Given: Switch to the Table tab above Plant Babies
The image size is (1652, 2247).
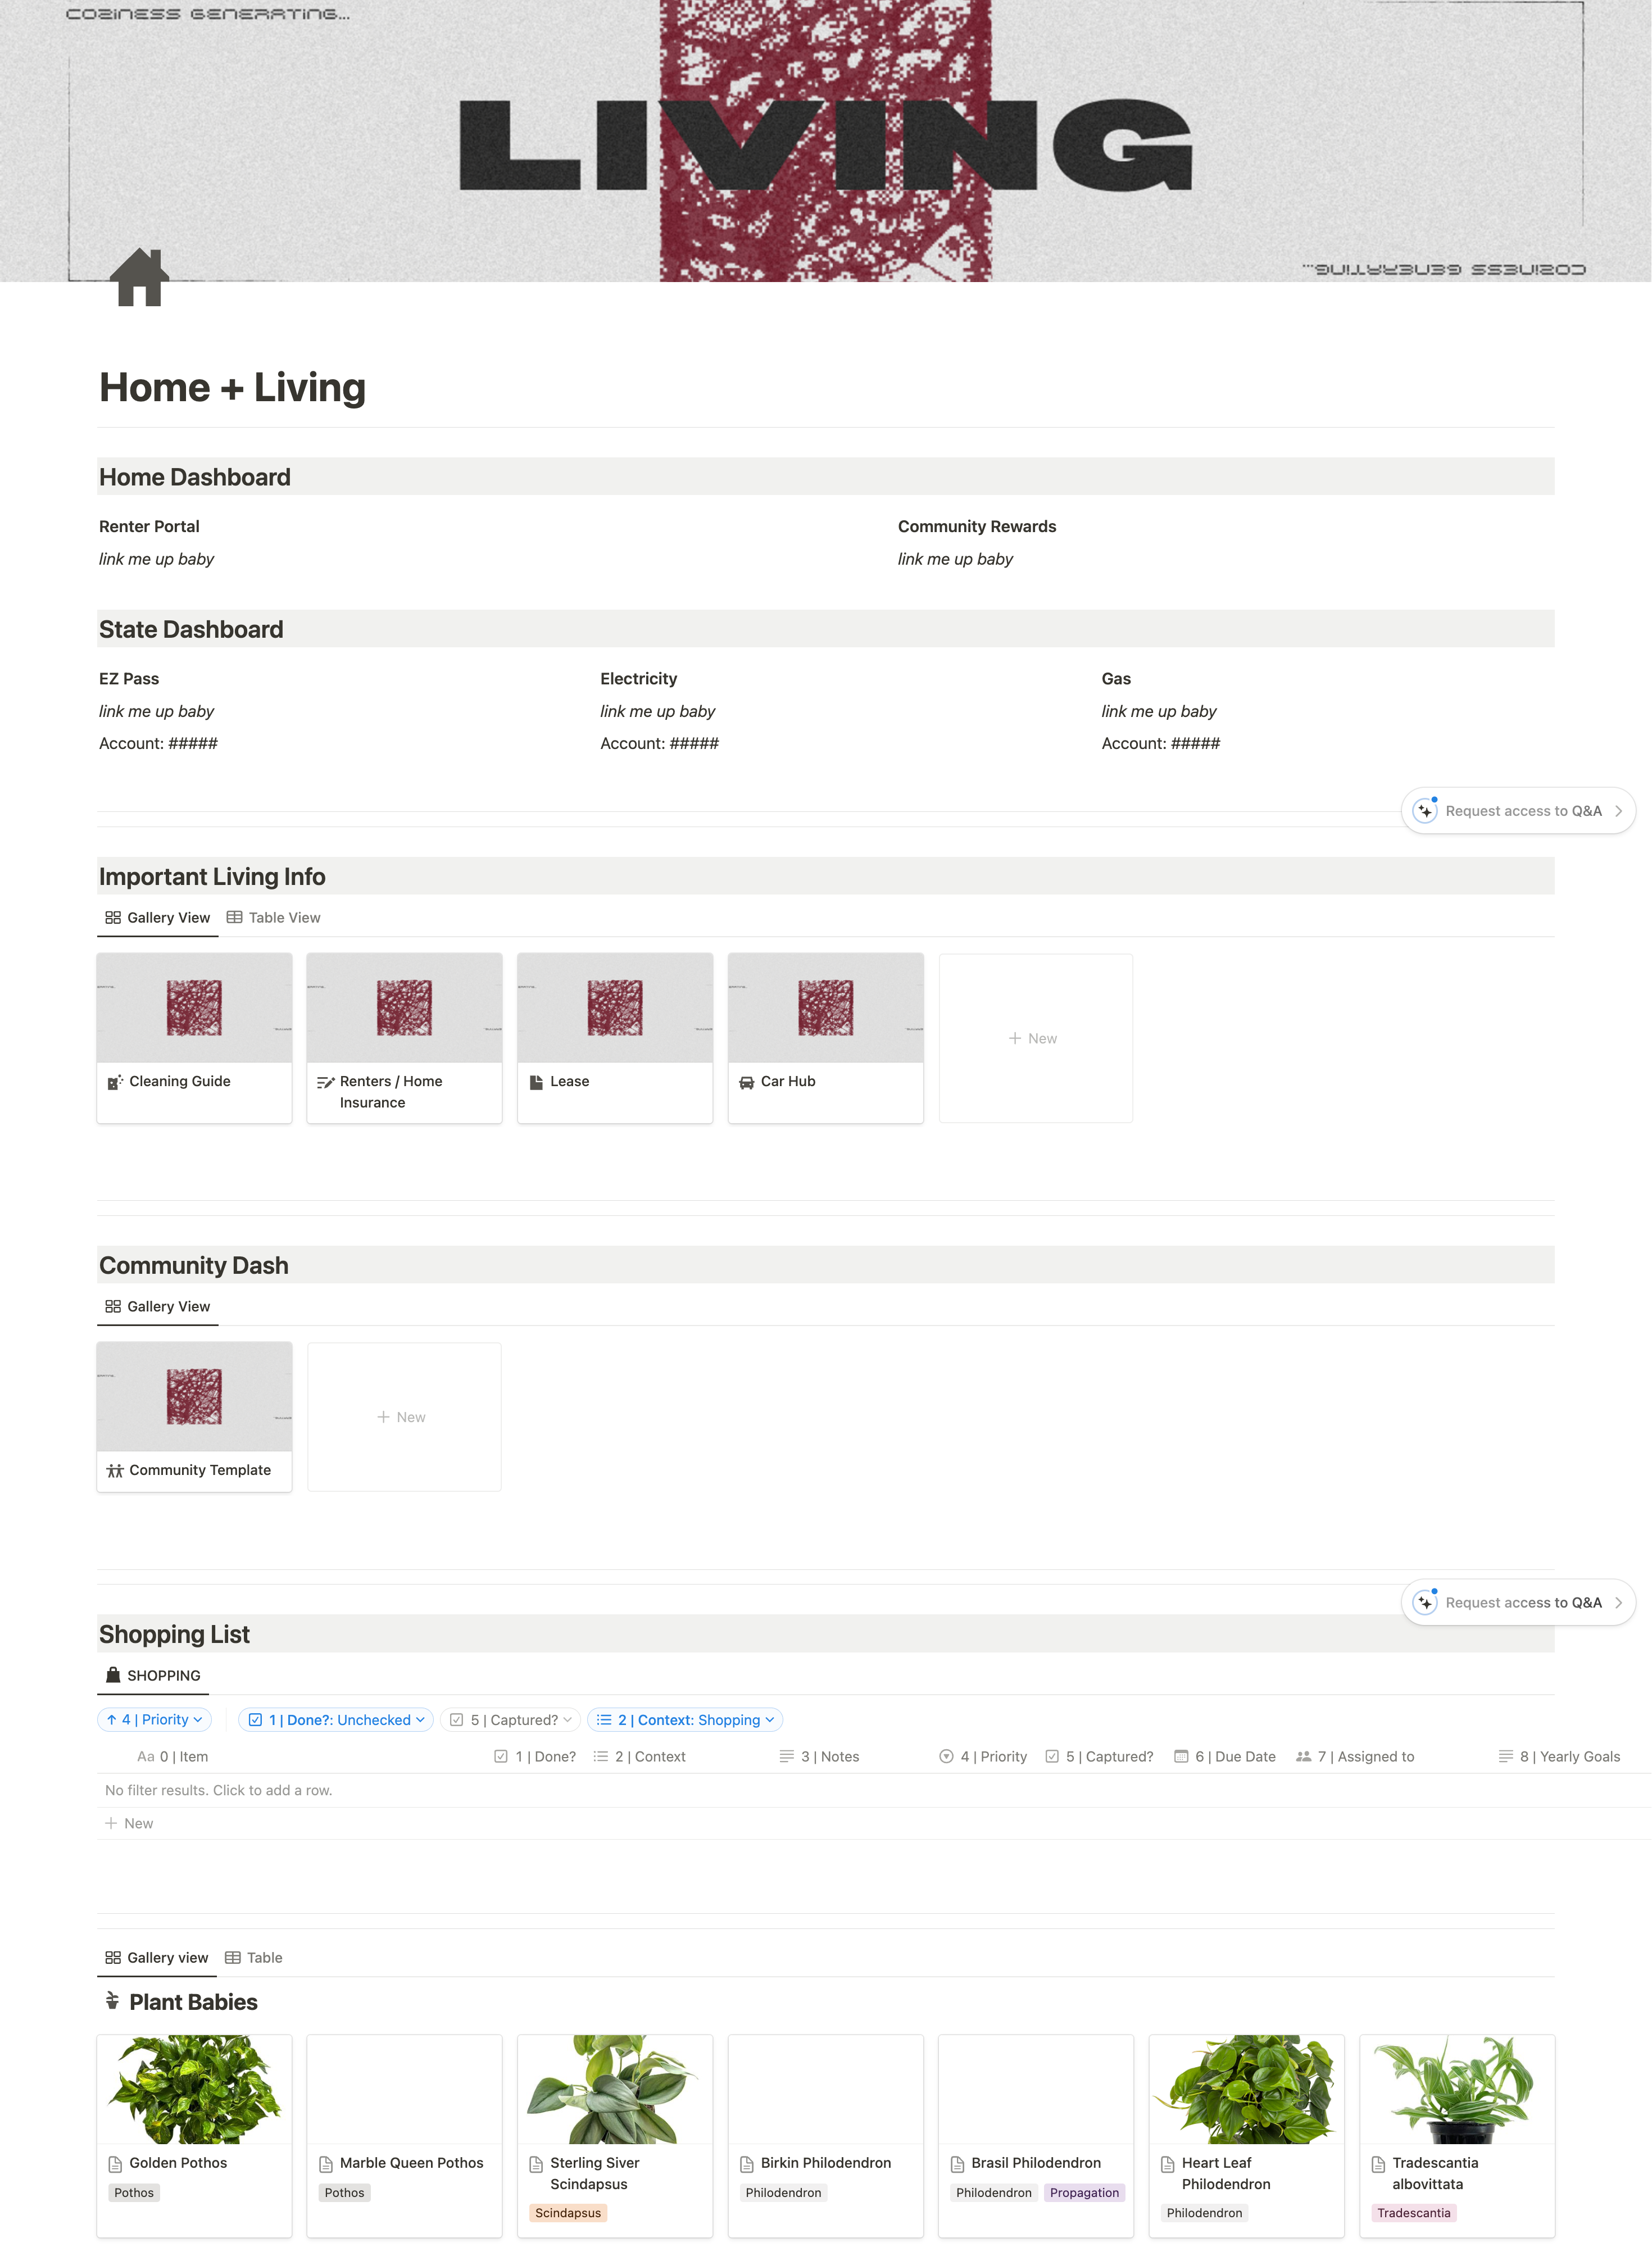Looking at the screenshot, I should coord(254,1958).
